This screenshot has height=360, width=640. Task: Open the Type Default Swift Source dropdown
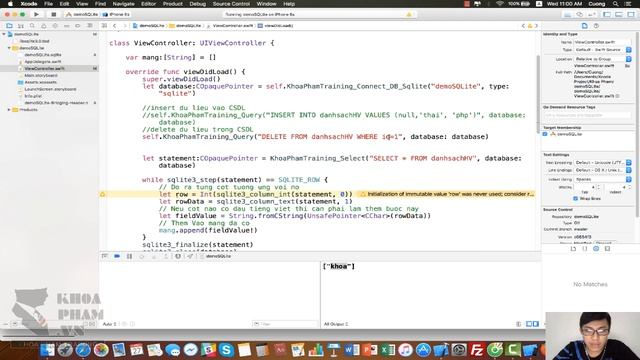click(x=603, y=50)
